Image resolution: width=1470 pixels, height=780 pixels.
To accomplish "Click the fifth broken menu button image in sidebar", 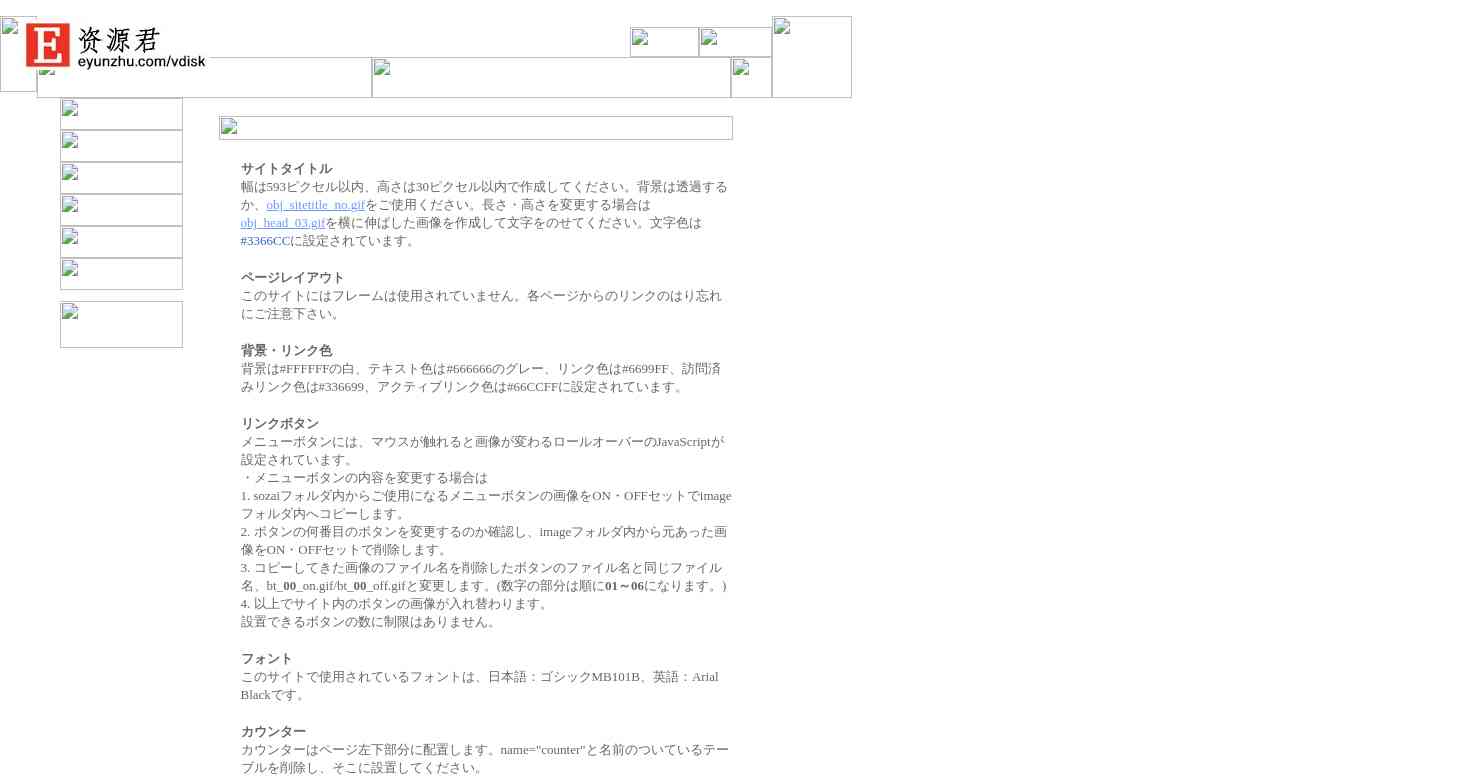I will coord(121,242).
